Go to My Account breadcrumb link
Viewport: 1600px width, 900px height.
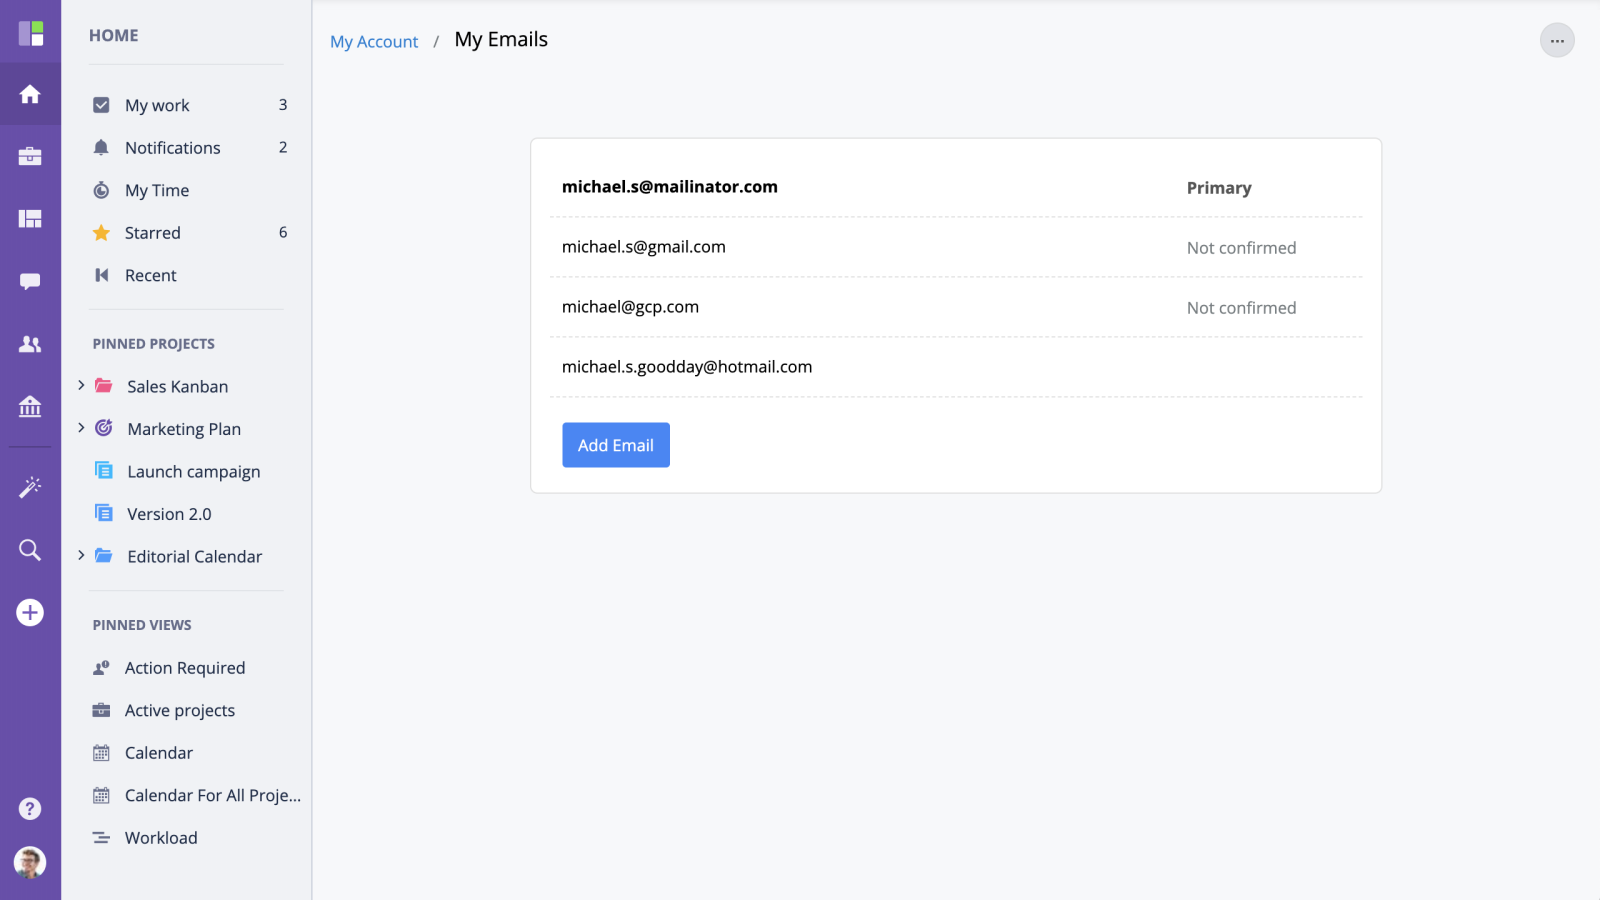[374, 42]
